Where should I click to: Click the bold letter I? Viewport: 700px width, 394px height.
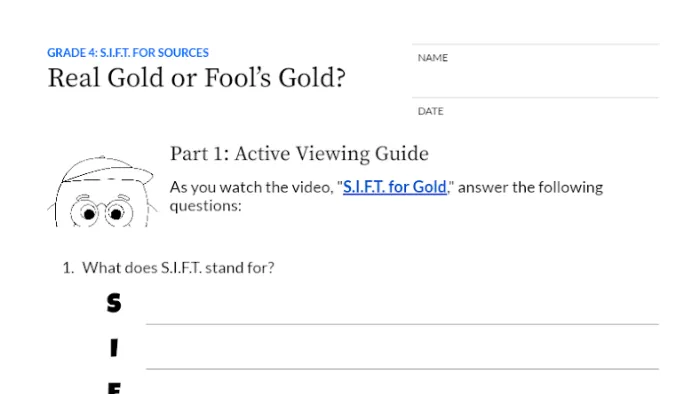(x=114, y=348)
